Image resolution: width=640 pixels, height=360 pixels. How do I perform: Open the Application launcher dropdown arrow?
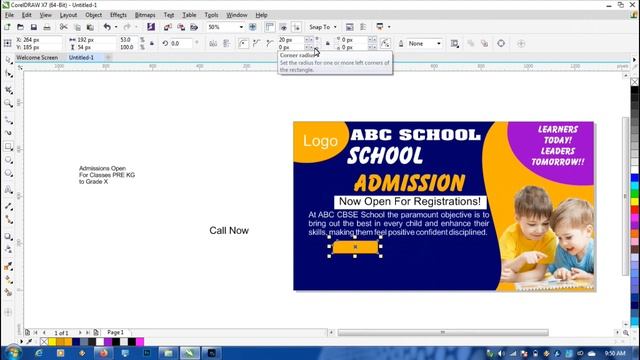pos(389,27)
